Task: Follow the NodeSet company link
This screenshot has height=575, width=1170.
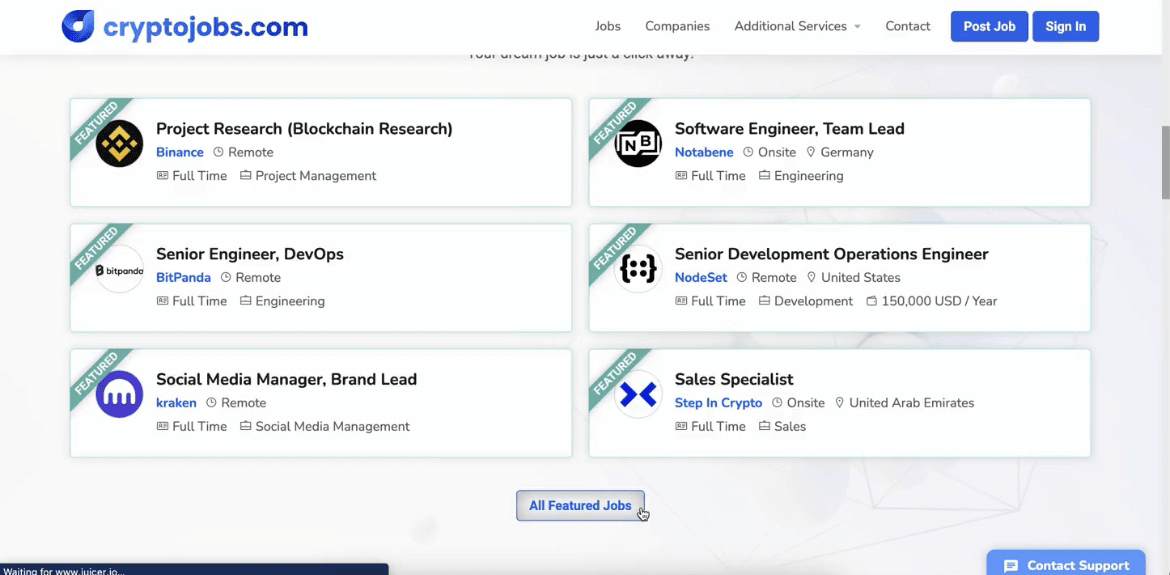Action: coord(701,277)
